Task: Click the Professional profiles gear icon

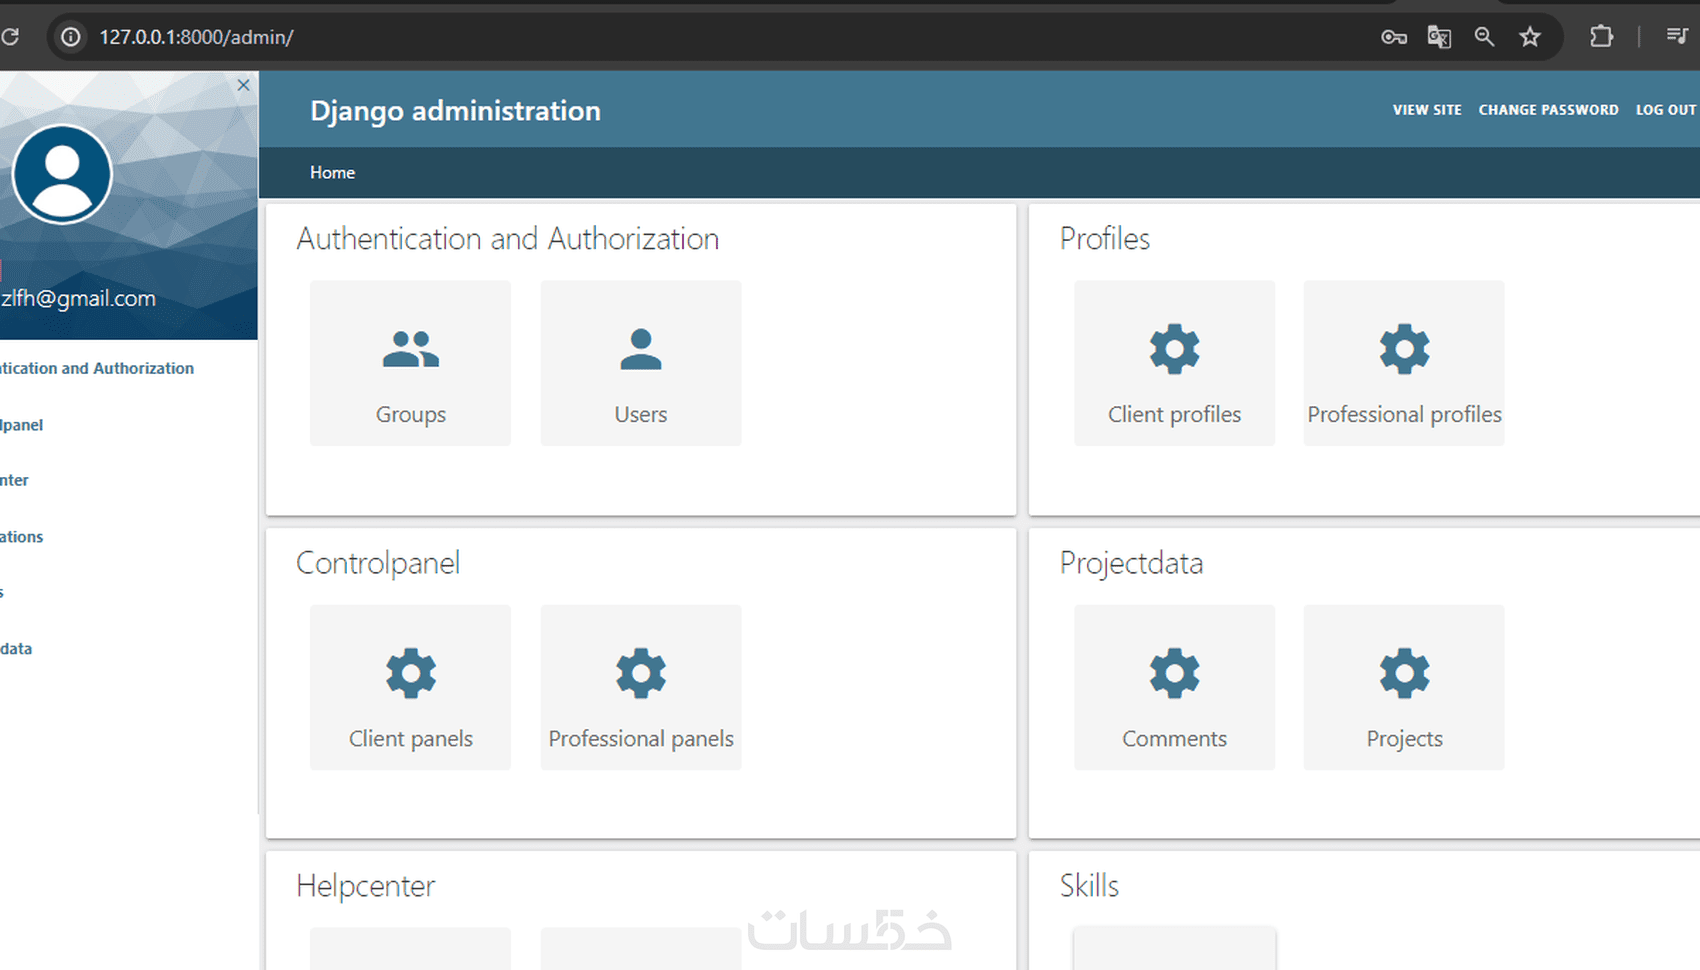Action: [x=1404, y=349]
